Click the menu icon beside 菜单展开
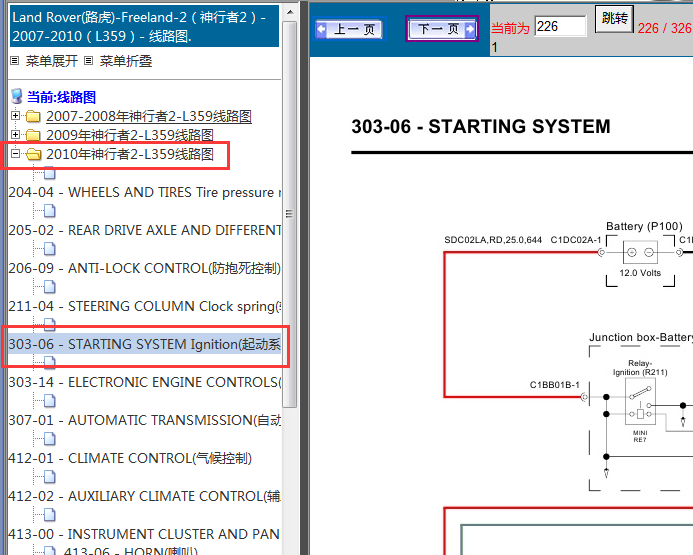693x555 pixels. click(x=15, y=61)
